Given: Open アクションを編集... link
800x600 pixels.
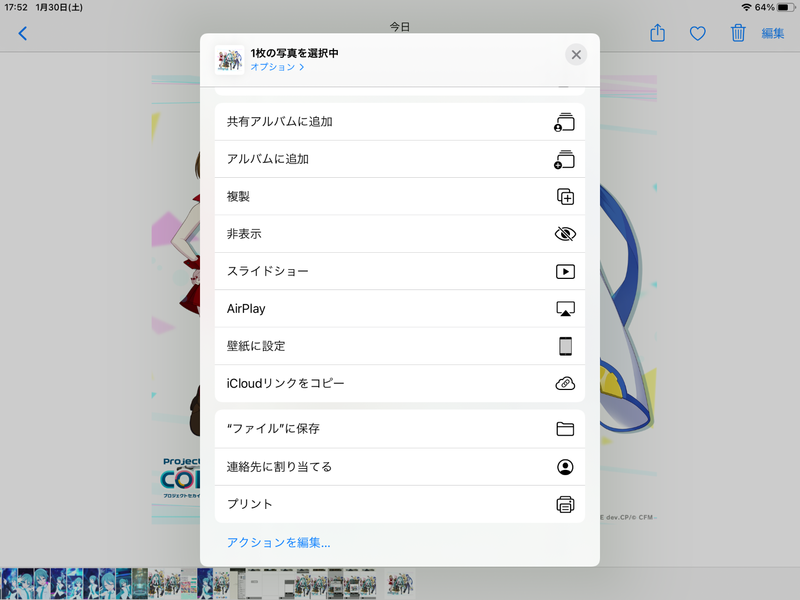Looking at the screenshot, I should point(279,542).
